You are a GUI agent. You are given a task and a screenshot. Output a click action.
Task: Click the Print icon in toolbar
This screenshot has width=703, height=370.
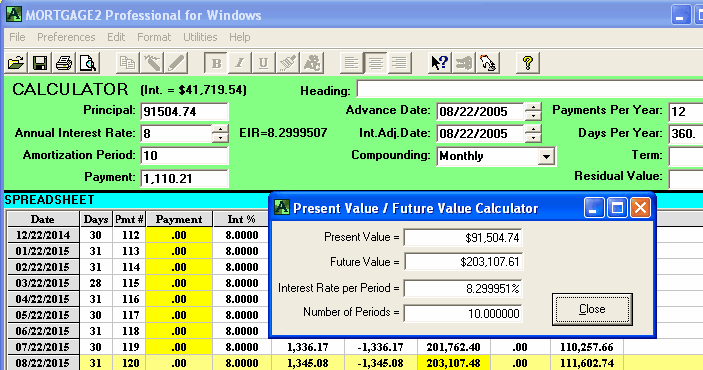point(64,63)
